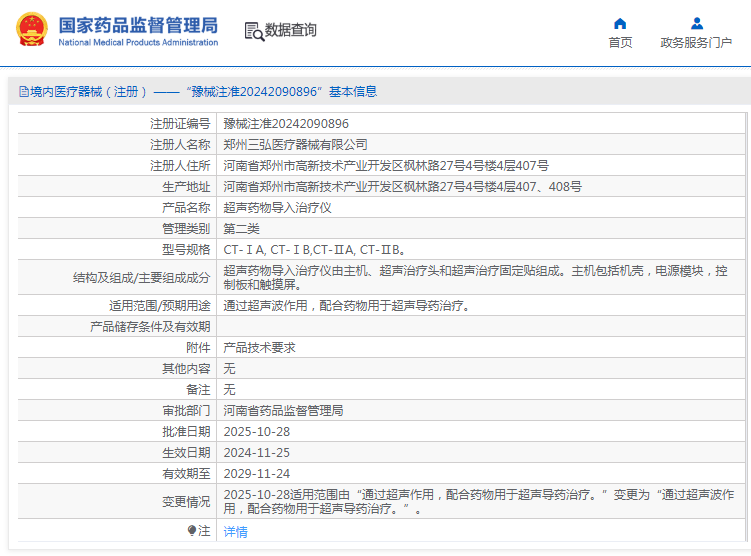
Task: Open the 数据查询 label
Action: coord(291,30)
